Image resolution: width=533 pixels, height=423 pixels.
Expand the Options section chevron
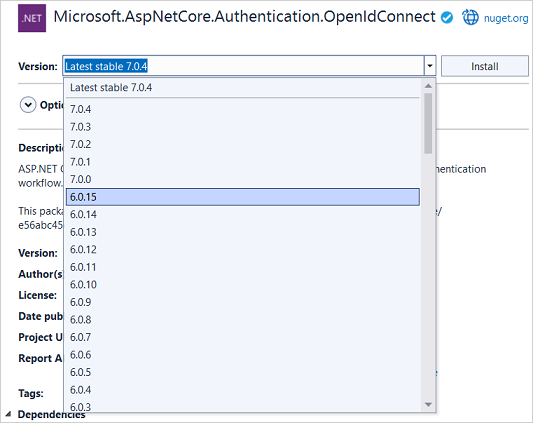click(x=28, y=105)
